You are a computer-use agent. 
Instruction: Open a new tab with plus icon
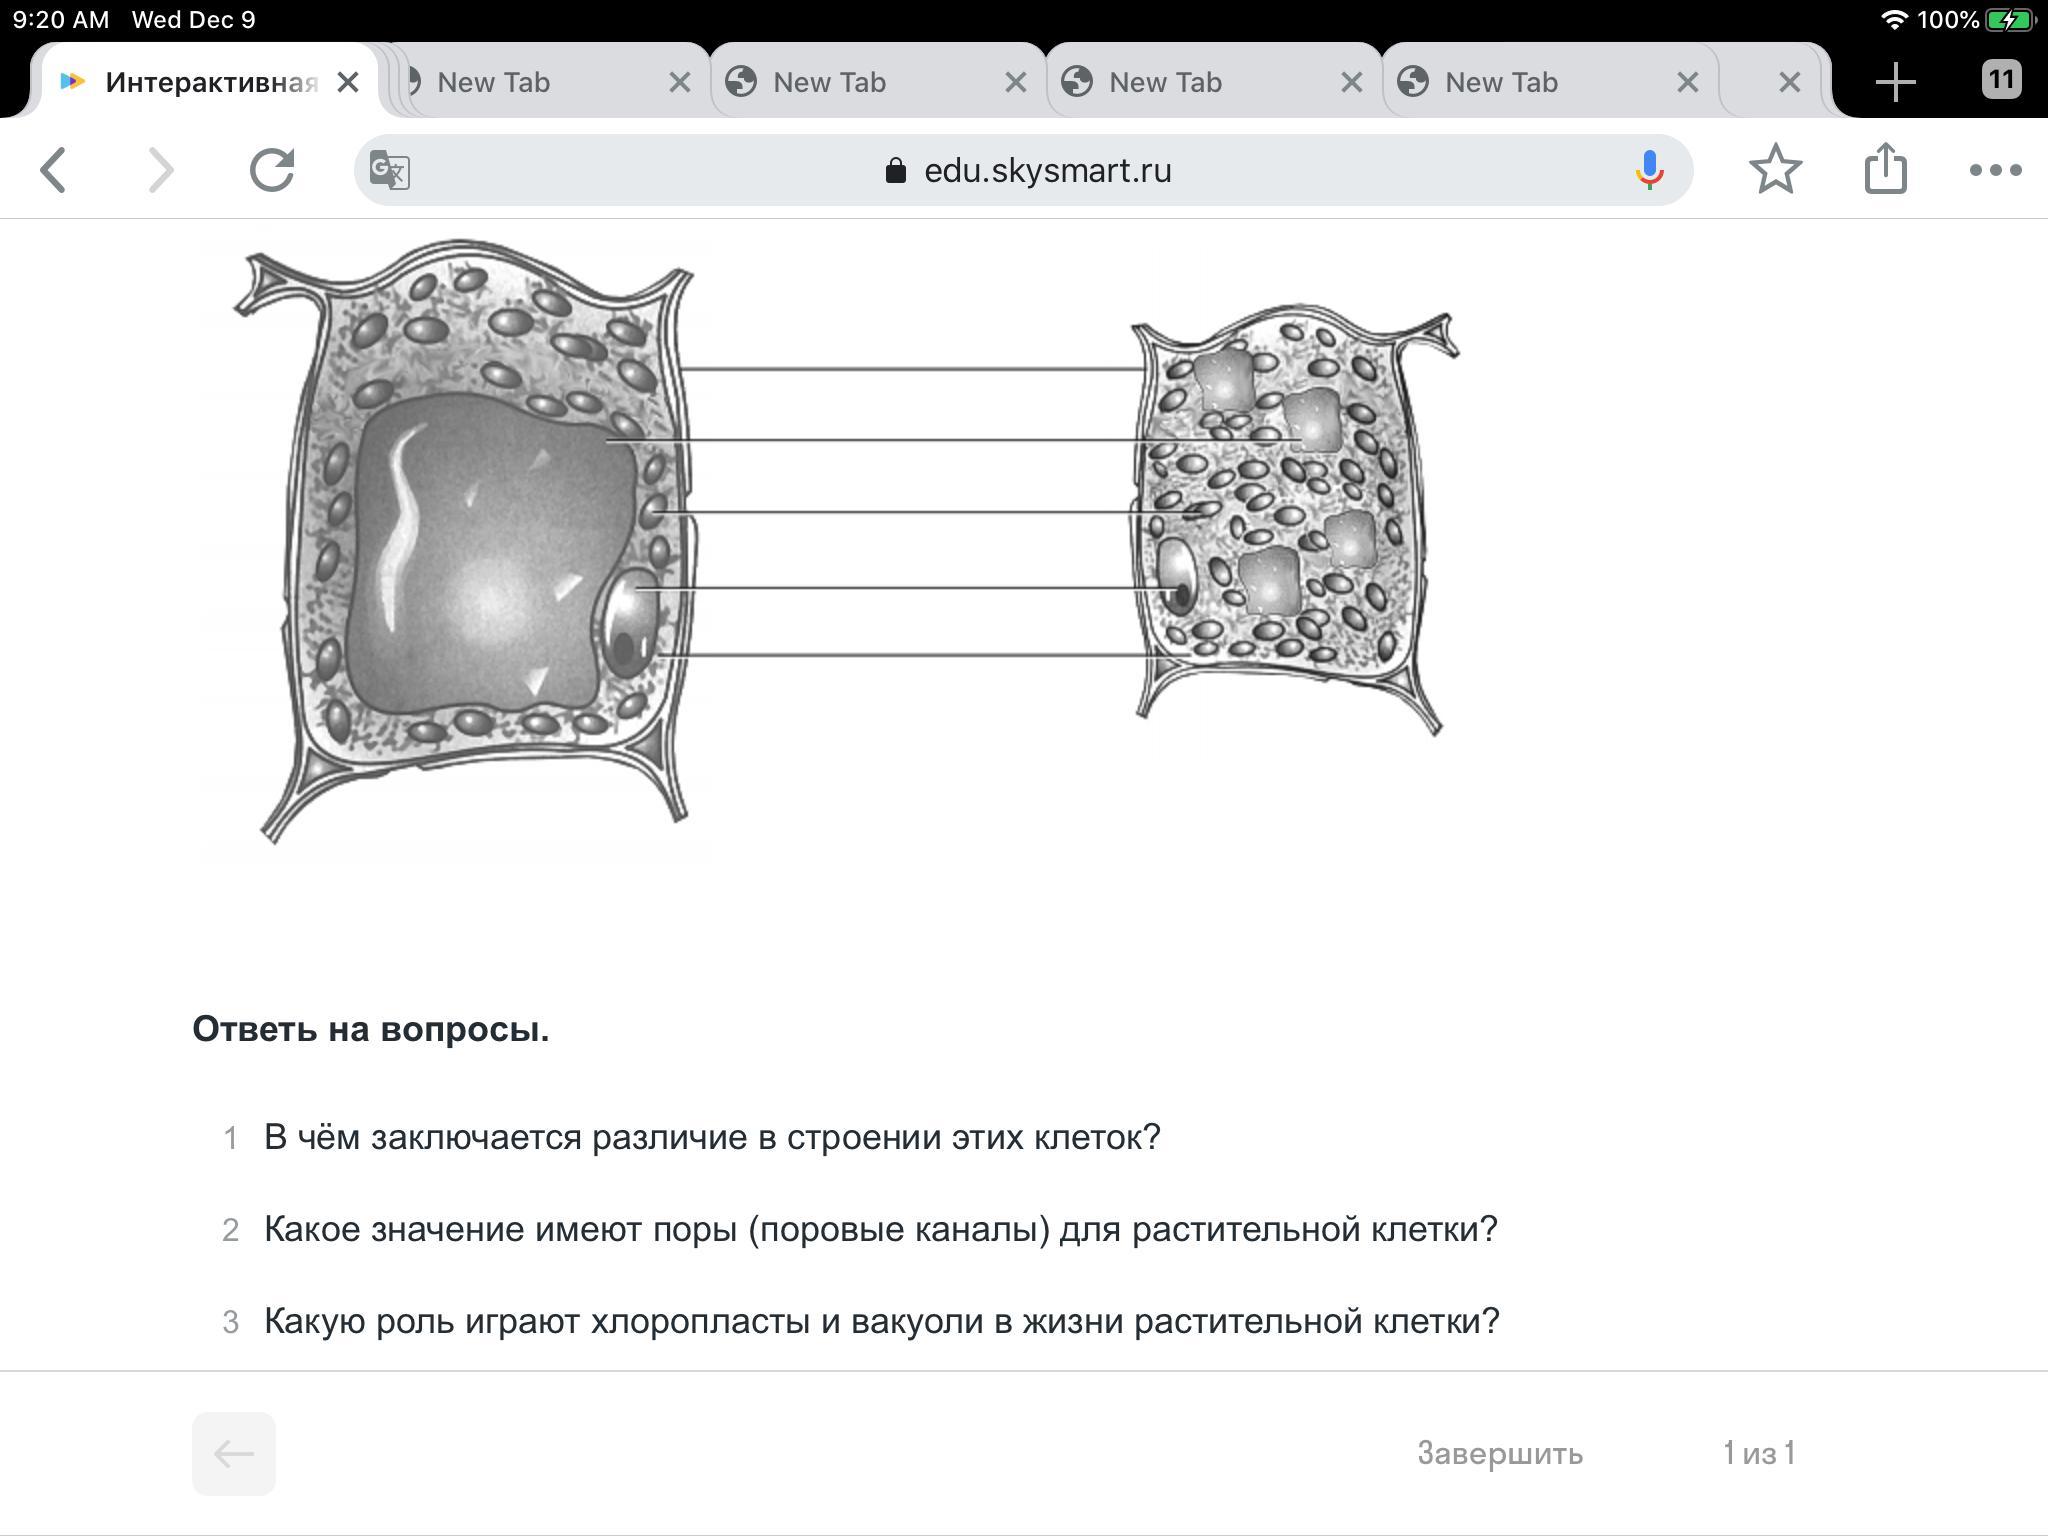[x=1895, y=82]
